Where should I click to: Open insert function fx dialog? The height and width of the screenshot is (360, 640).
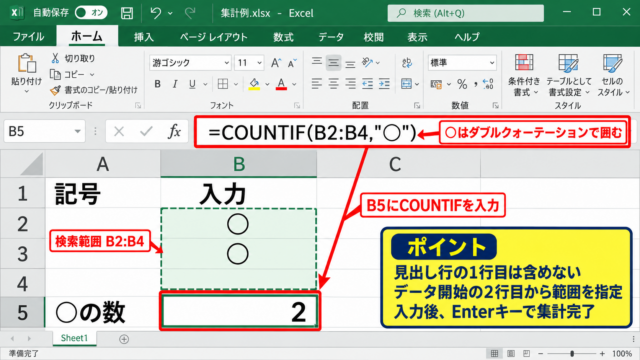[174, 131]
